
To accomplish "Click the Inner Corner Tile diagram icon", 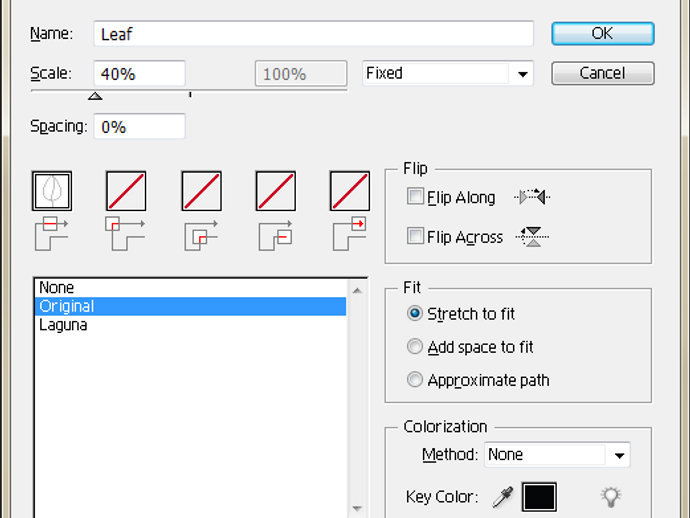I will click(x=201, y=235).
